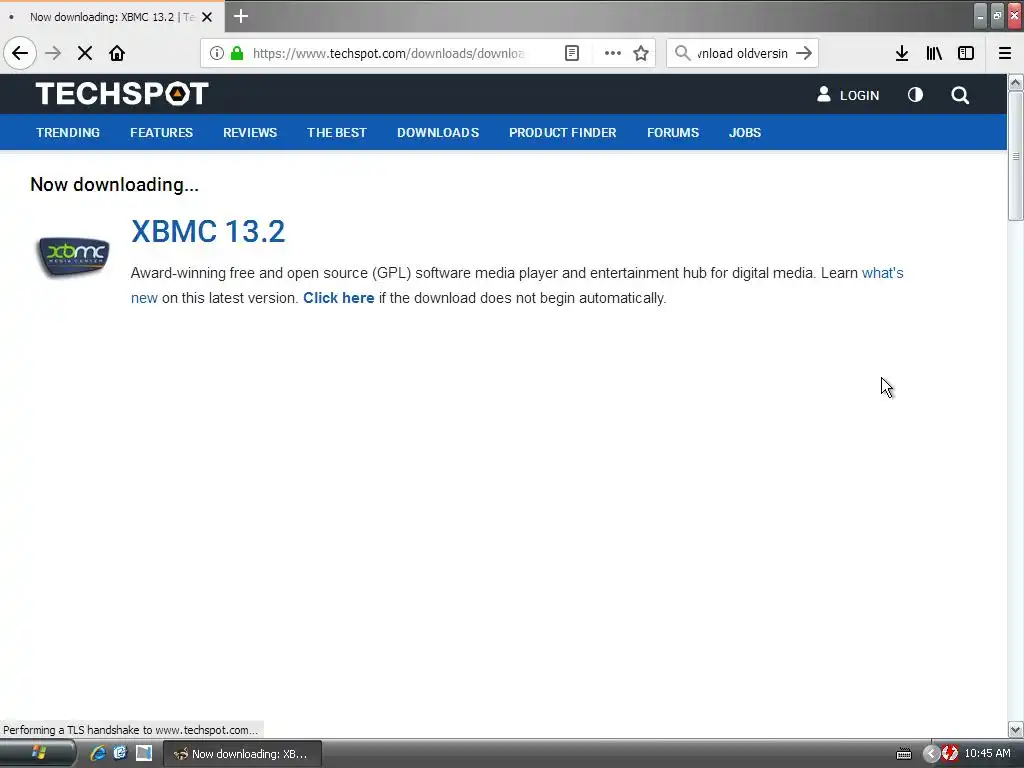Bookmark this page with the star
Image resolution: width=1024 pixels, height=768 pixels.
pos(641,53)
